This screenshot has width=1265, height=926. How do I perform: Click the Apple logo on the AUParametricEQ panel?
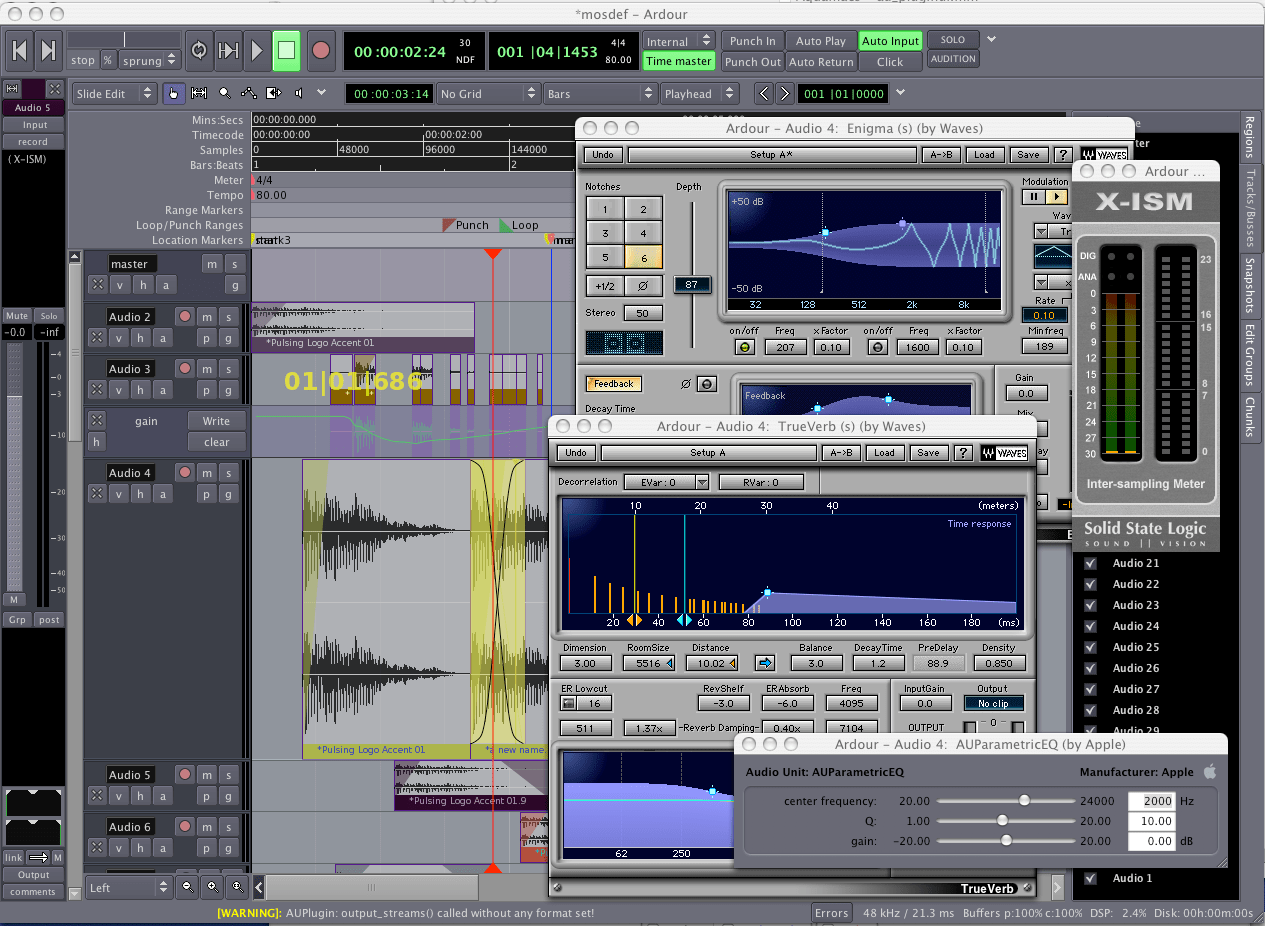coord(1208,771)
